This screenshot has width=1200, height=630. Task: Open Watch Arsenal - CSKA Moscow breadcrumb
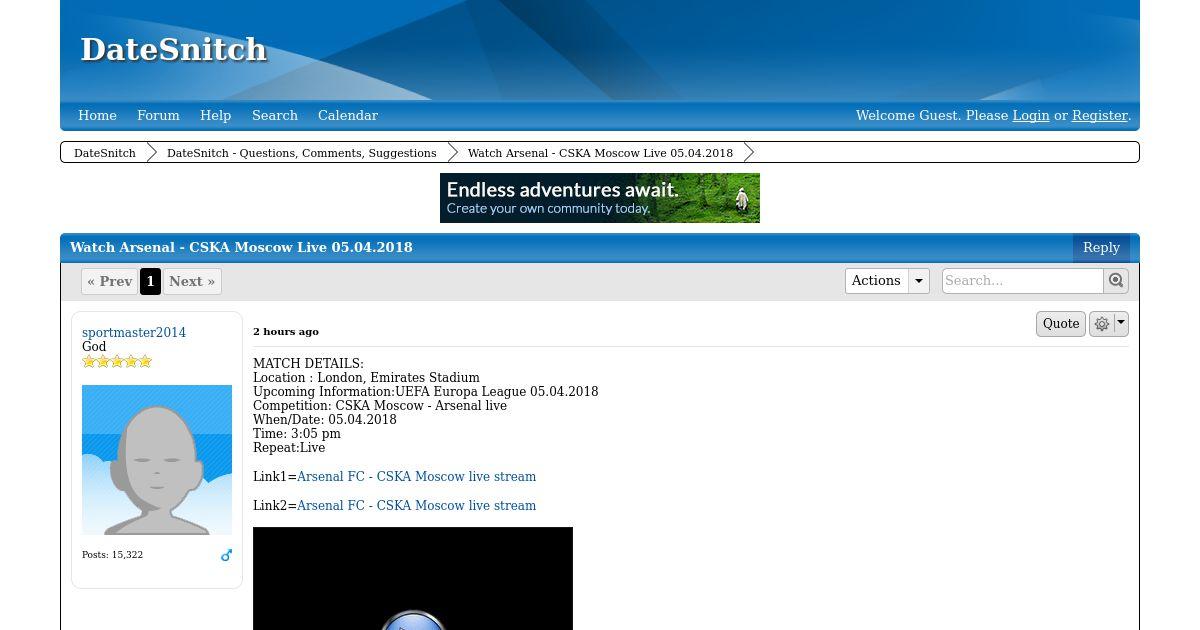click(x=600, y=153)
